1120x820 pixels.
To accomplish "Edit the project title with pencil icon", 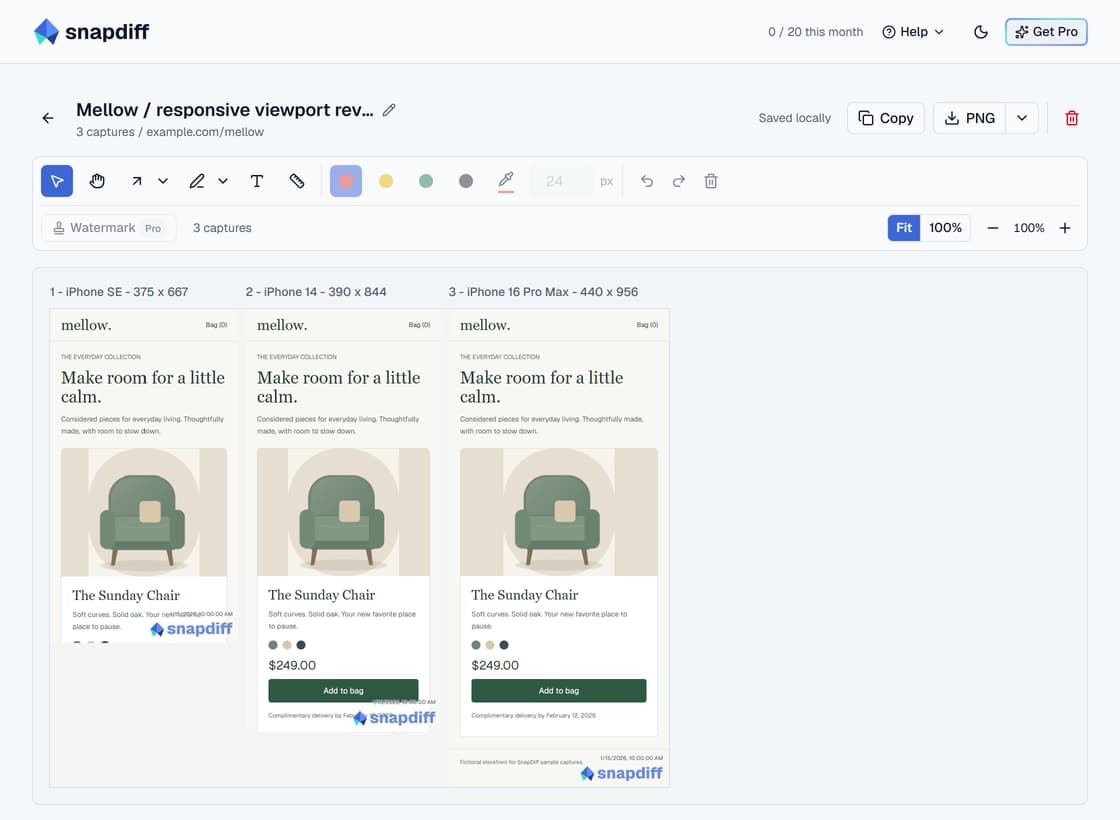I will [x=389, y=110].
